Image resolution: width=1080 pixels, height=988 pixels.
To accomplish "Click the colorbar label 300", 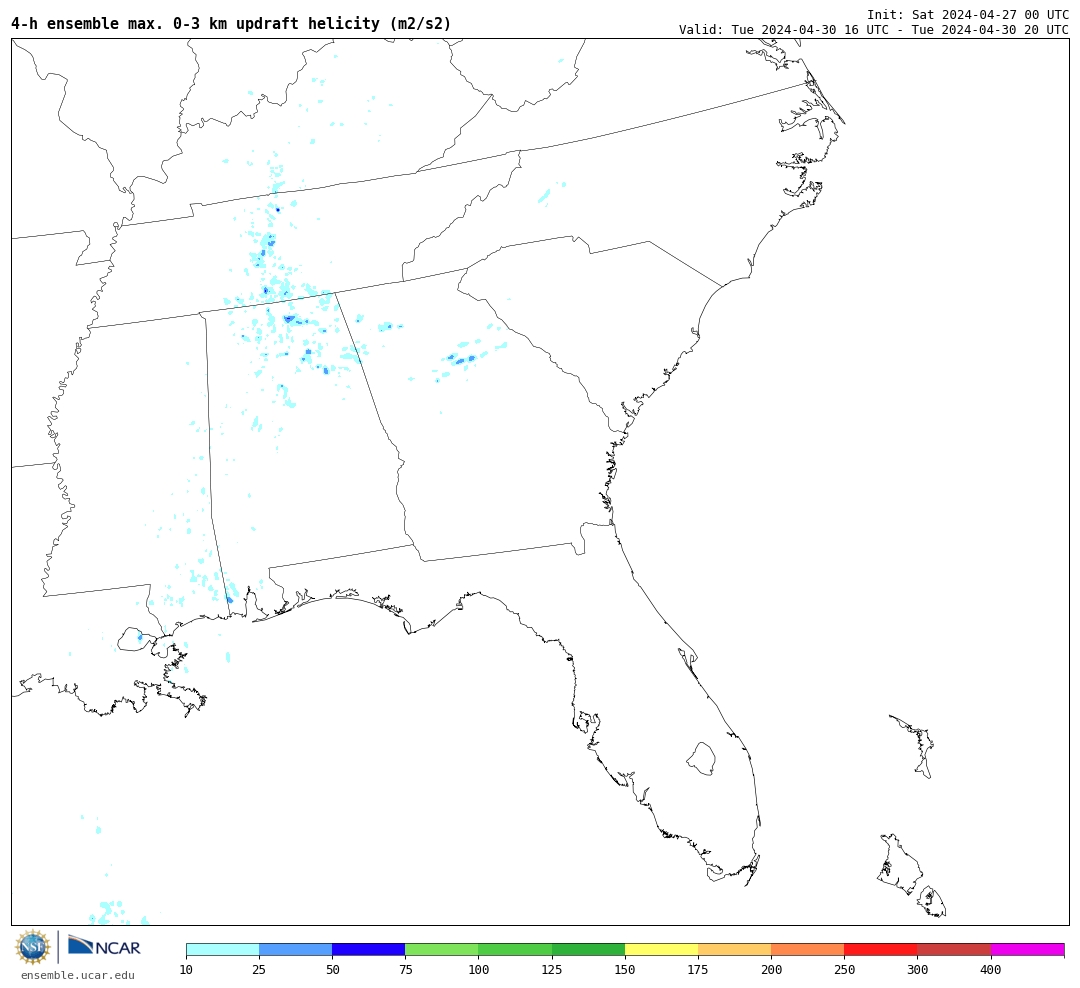I will [917, 970].
